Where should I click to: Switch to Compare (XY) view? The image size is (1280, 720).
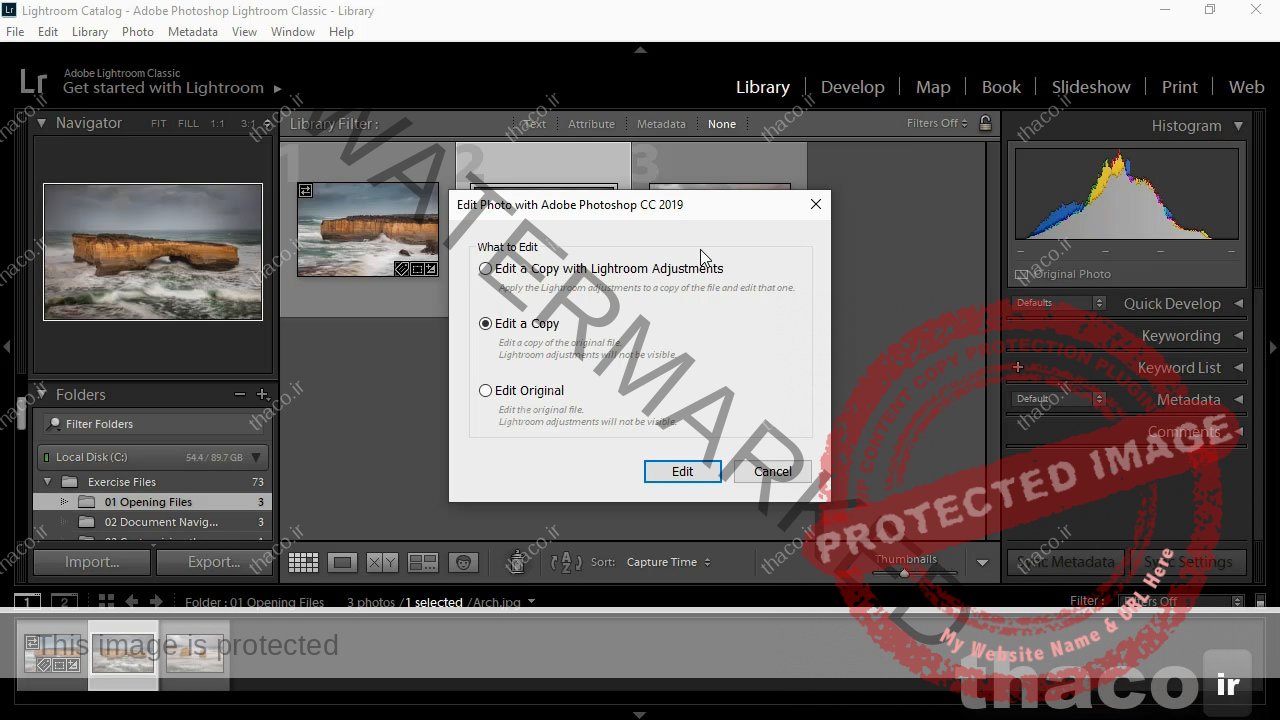point(382,563)
